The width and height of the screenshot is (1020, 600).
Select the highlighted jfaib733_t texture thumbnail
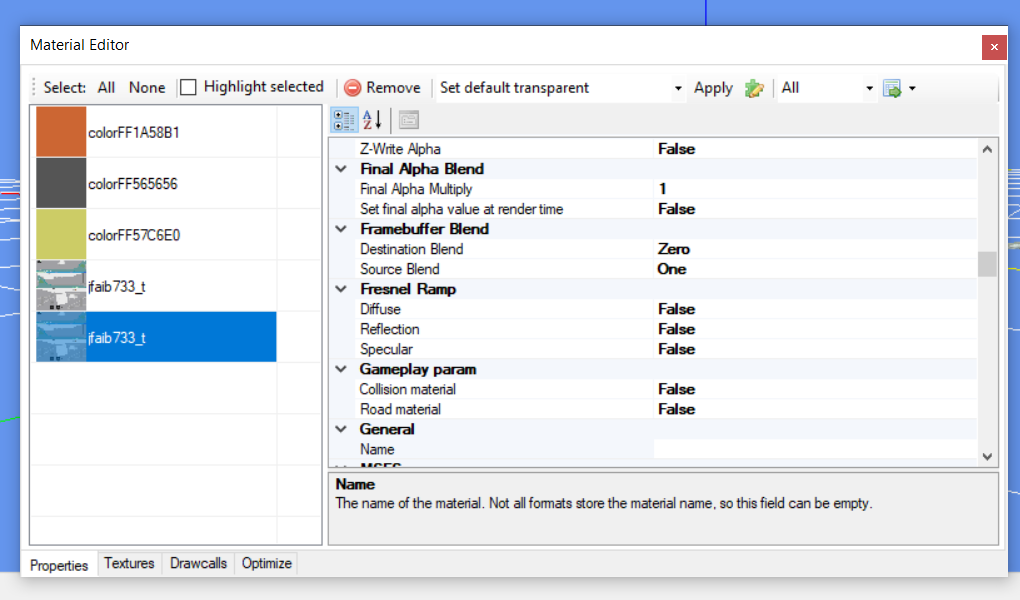tap(61, 337)
